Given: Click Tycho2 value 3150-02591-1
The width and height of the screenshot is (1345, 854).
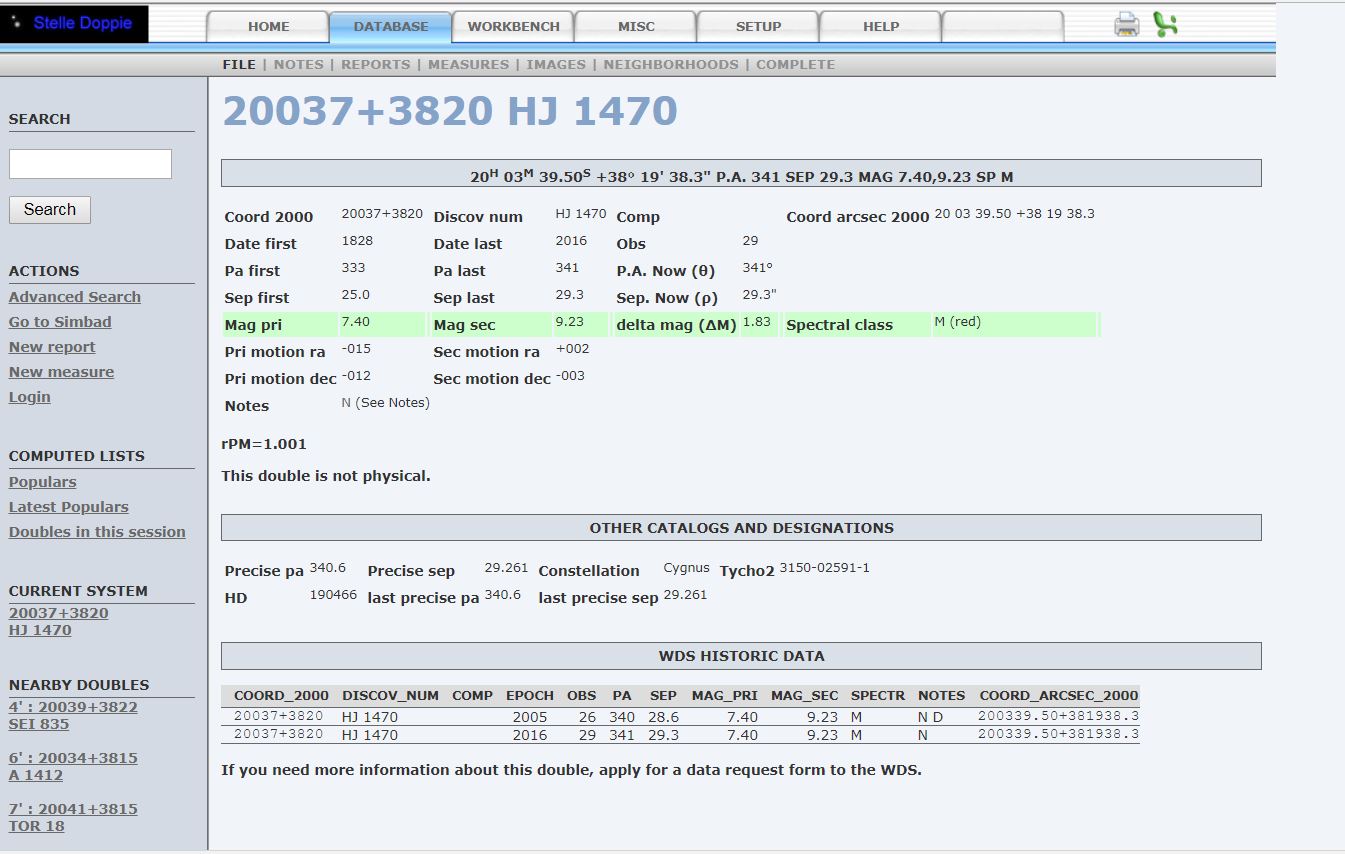Looking at the screenshot, I should (x=825, y=568).
